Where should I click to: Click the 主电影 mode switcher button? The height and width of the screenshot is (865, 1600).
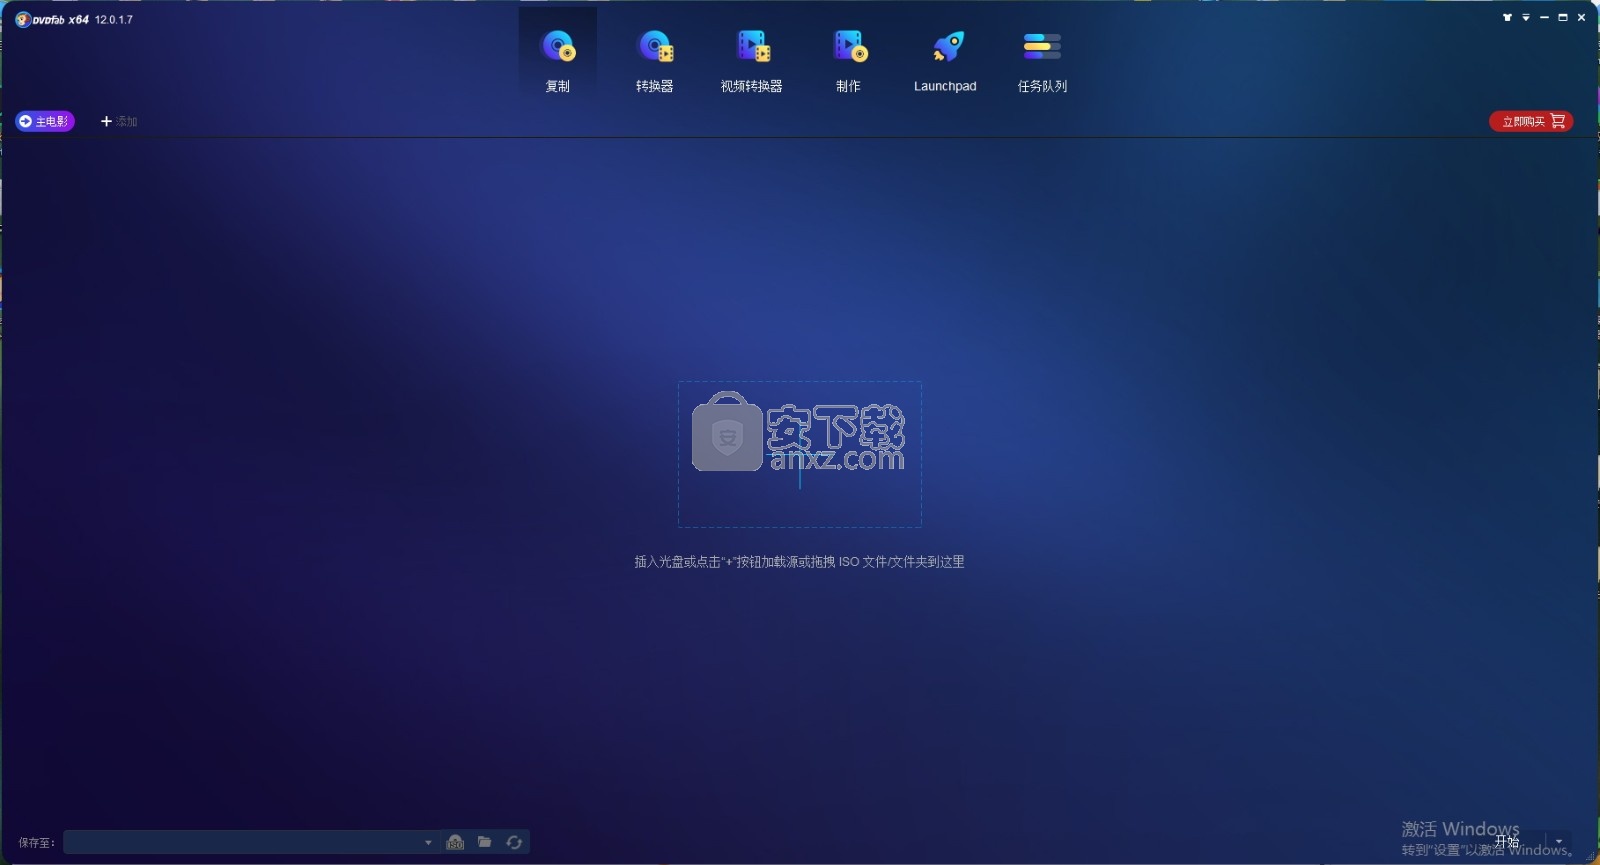click(x=45, y=121)
